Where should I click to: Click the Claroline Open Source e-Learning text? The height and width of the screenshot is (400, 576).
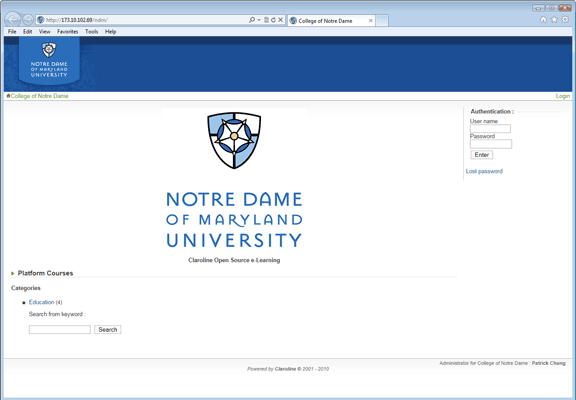click(234, 260)
